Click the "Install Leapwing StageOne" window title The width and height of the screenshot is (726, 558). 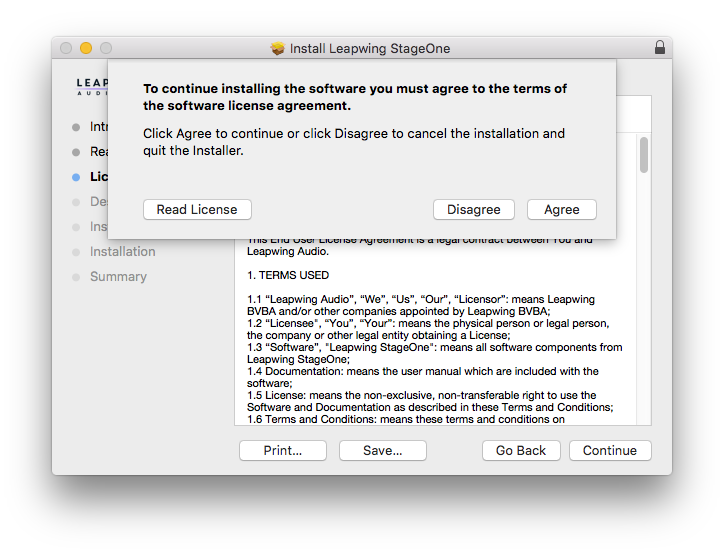point(370,48)
